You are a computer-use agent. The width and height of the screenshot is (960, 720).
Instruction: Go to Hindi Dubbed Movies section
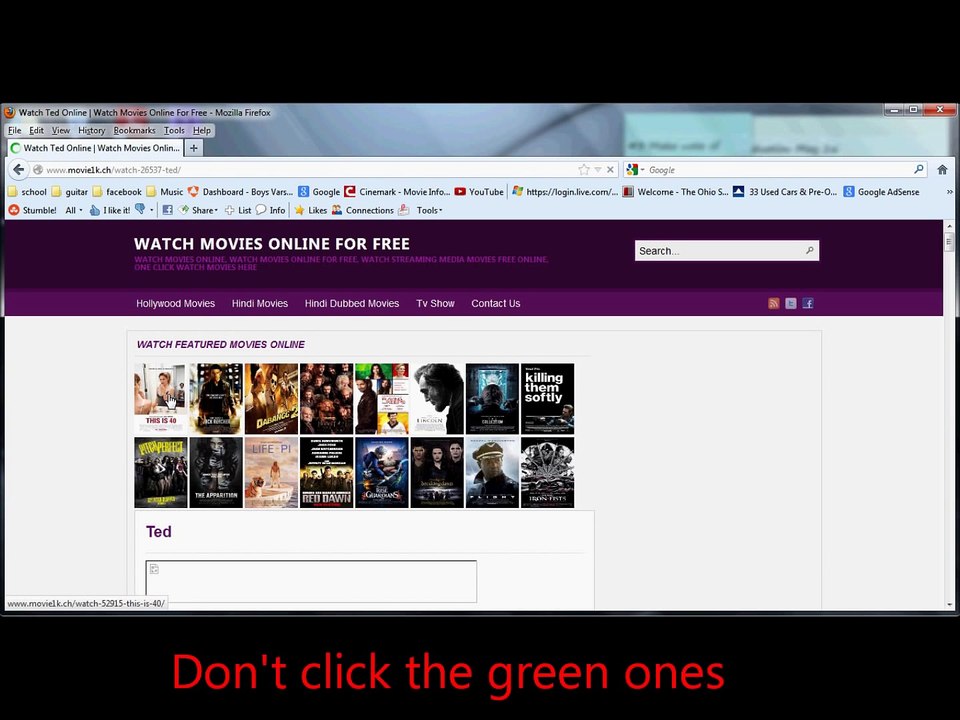click(x=352, y=303)
